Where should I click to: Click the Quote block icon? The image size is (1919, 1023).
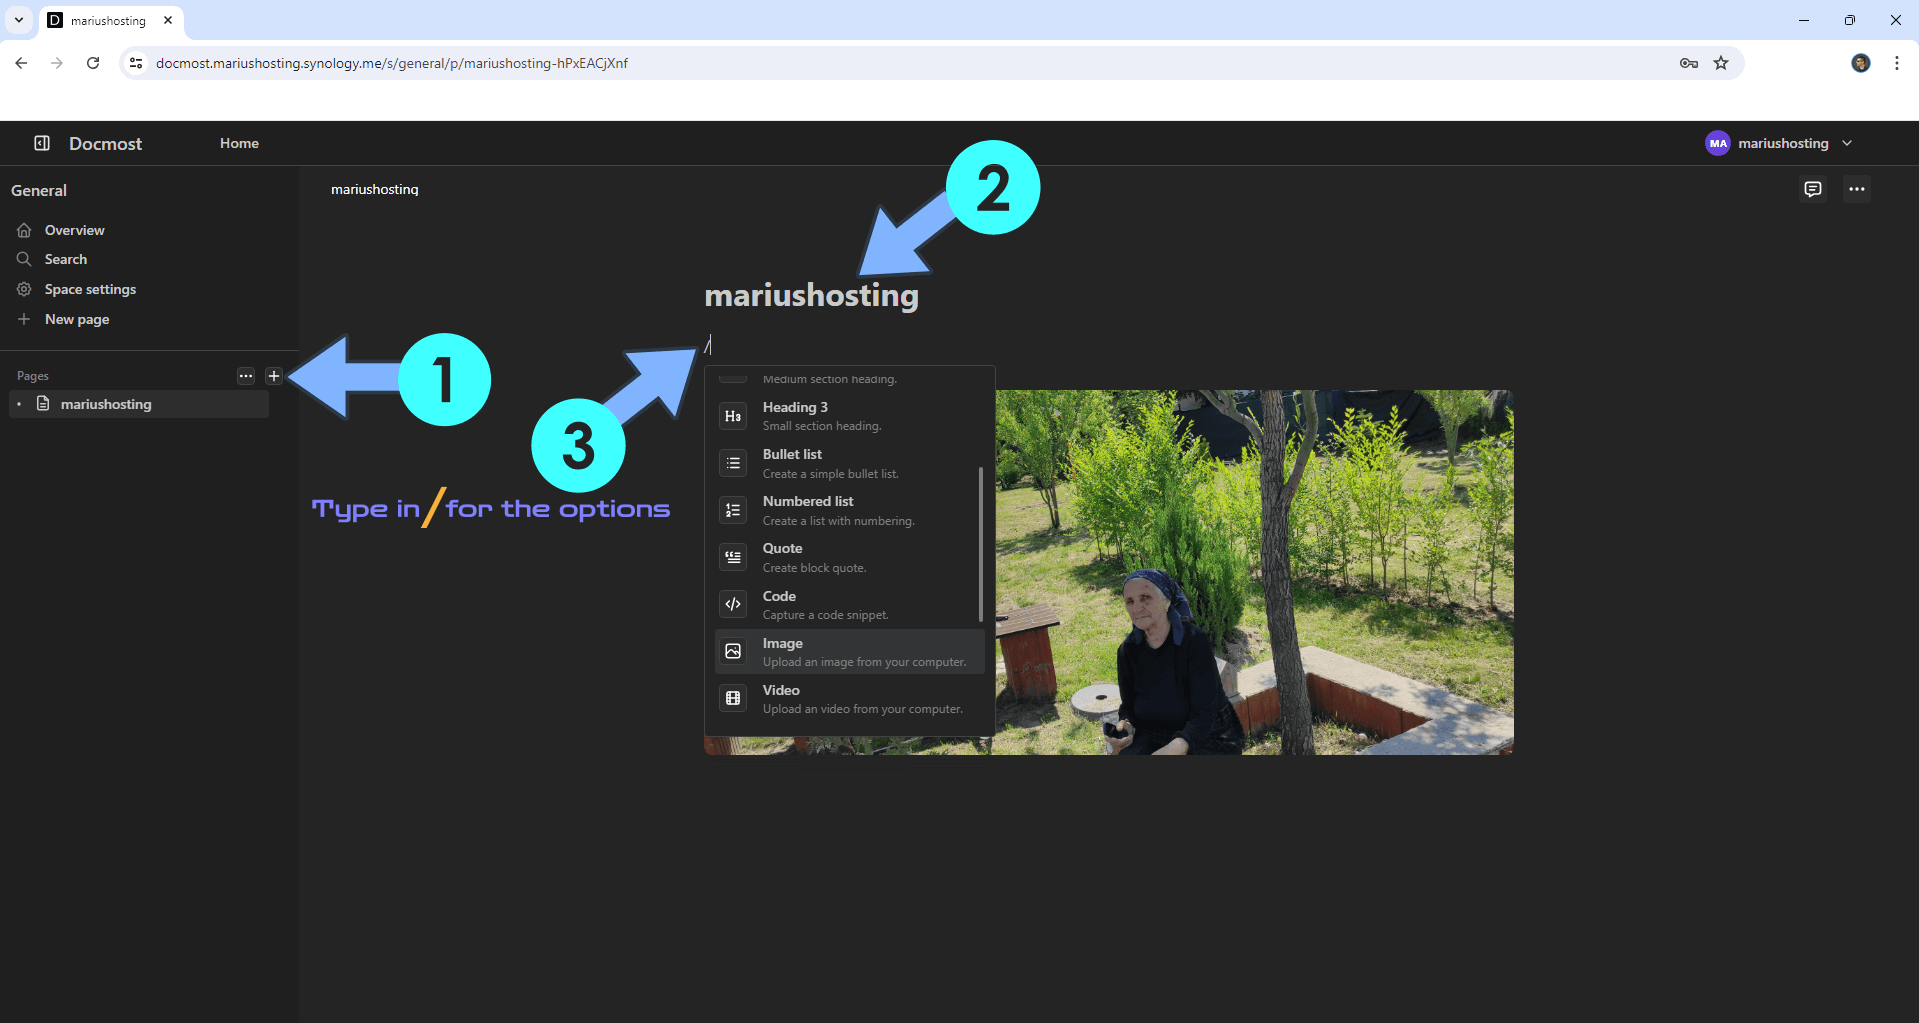tap(733, 557)
